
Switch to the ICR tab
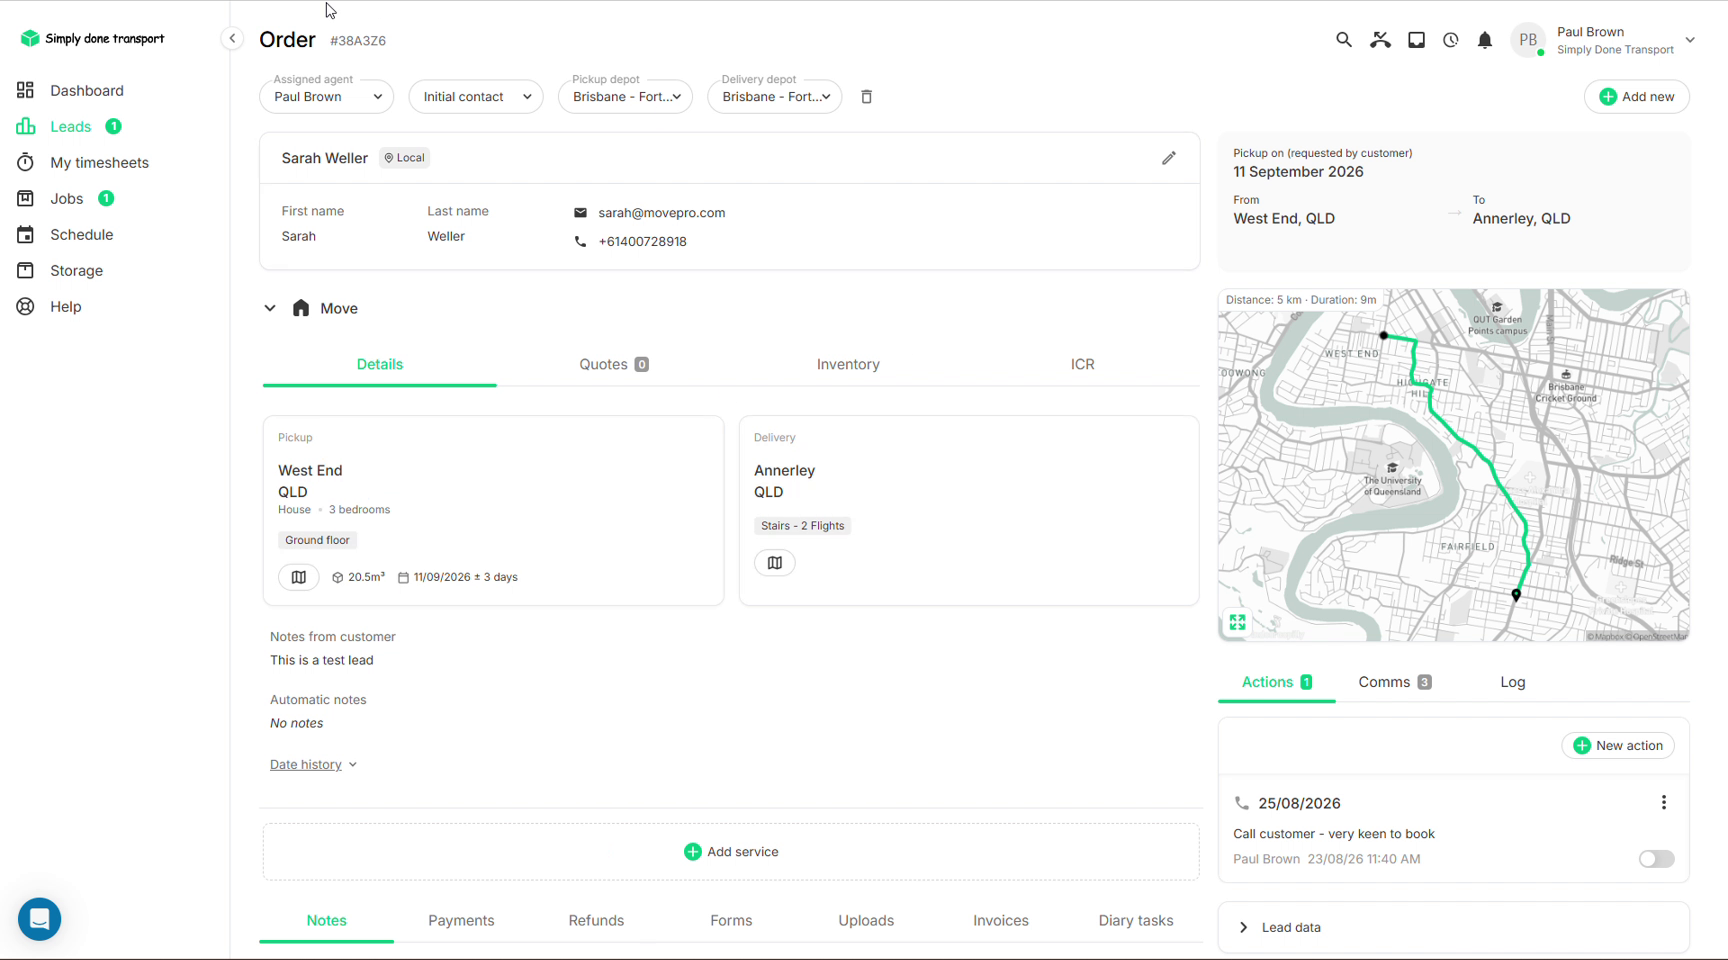click(1082, 364)
